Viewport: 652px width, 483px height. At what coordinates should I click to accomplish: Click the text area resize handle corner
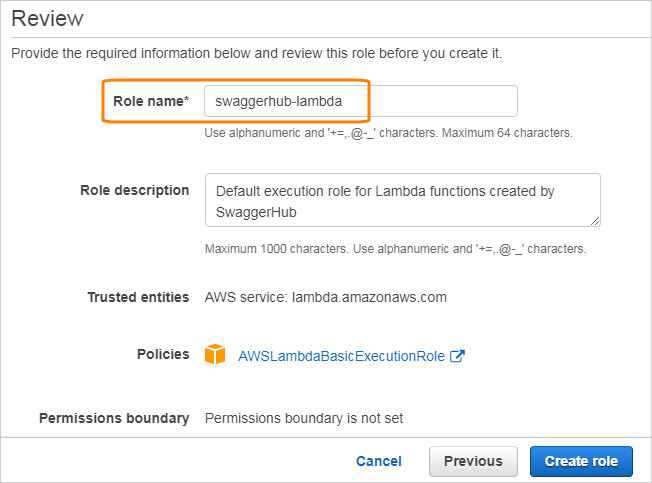tap(595, 221)
